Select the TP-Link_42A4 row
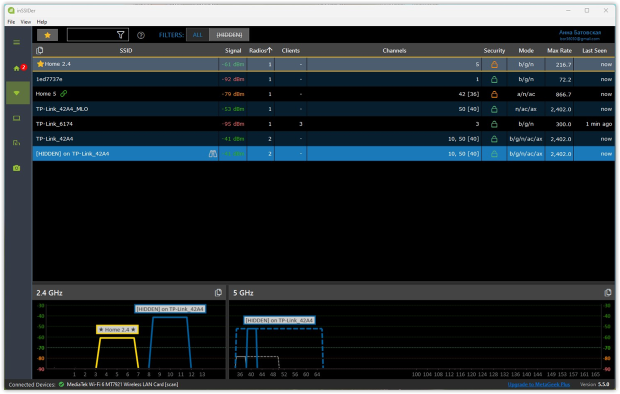The image size is (620, 394). [x=323, y=139]
